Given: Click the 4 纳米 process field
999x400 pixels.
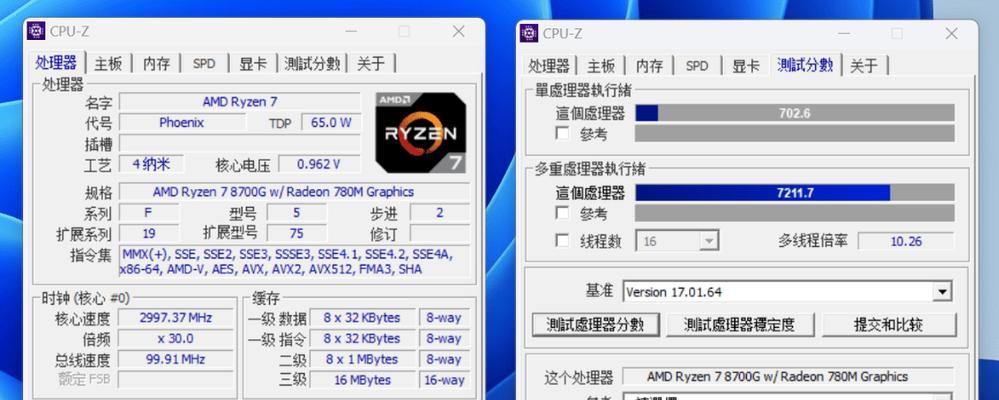Looking at the screenshot, I should click(x=152, y=164).
